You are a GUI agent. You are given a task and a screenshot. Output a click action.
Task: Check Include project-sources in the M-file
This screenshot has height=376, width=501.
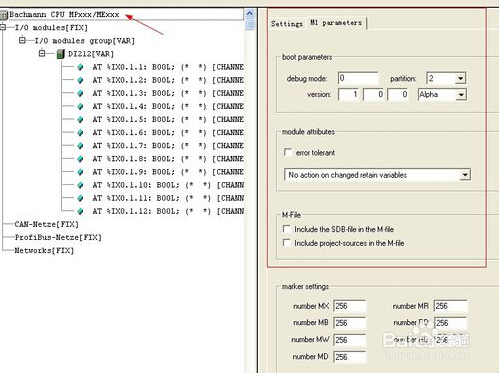(286, 243)
